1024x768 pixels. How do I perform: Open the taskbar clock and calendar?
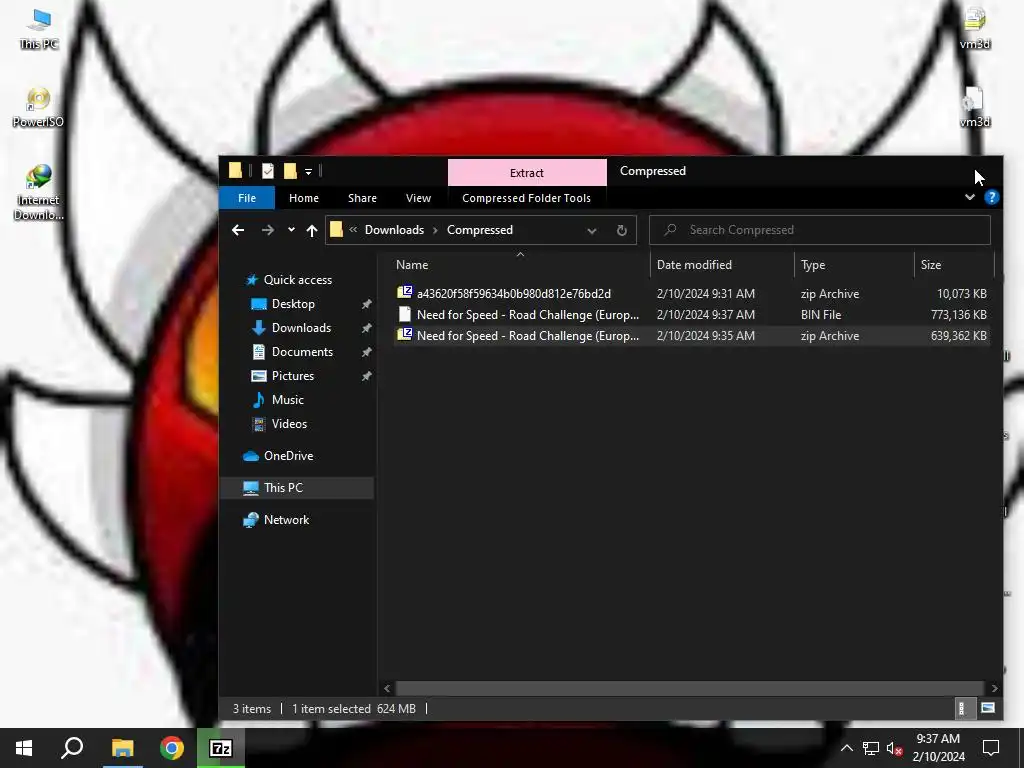938,748
